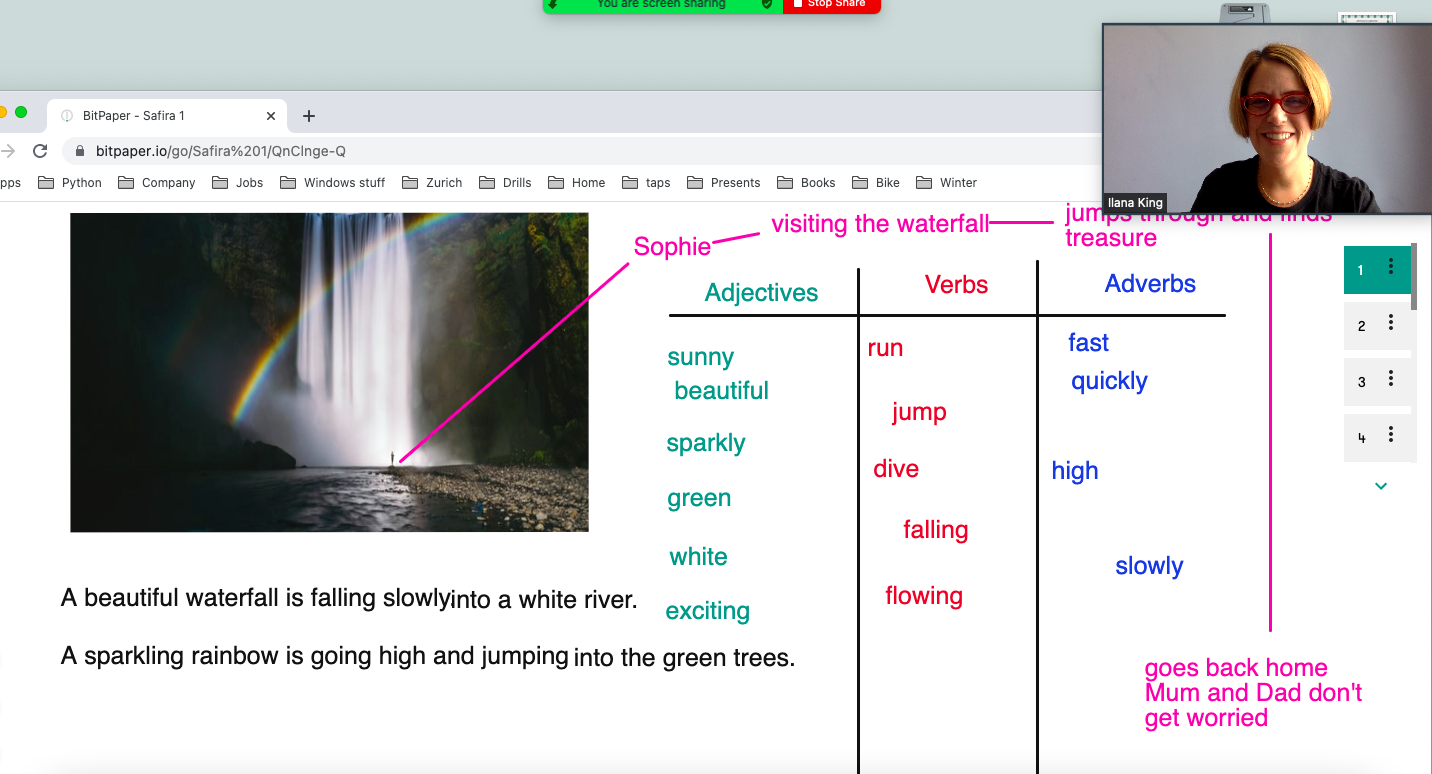Open the three-dot menu for page 1
The image size is (1432, 774).
point(1390,267)
